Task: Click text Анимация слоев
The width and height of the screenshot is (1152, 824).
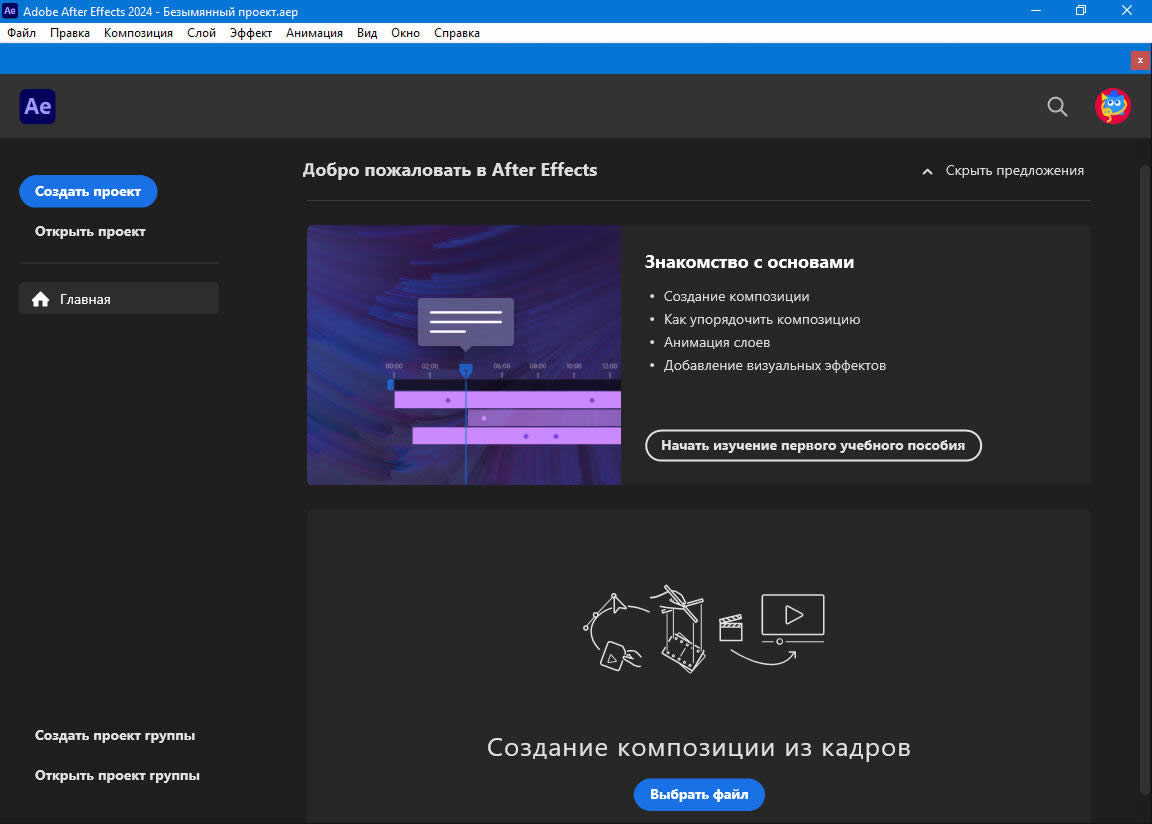Action: coord(716,342)
